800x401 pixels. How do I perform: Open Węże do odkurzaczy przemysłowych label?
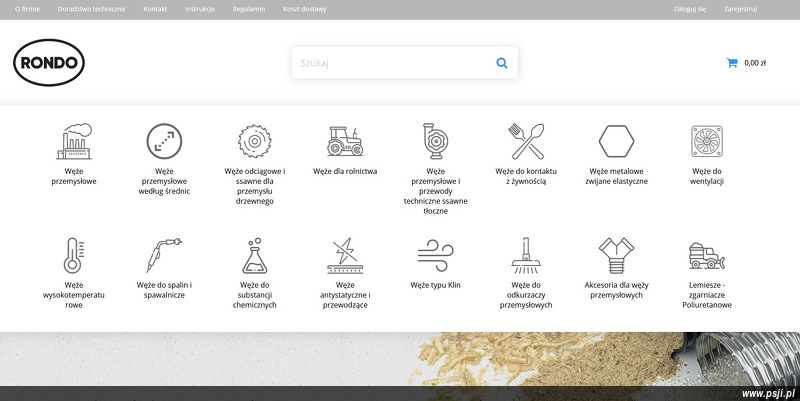point(526,295)
